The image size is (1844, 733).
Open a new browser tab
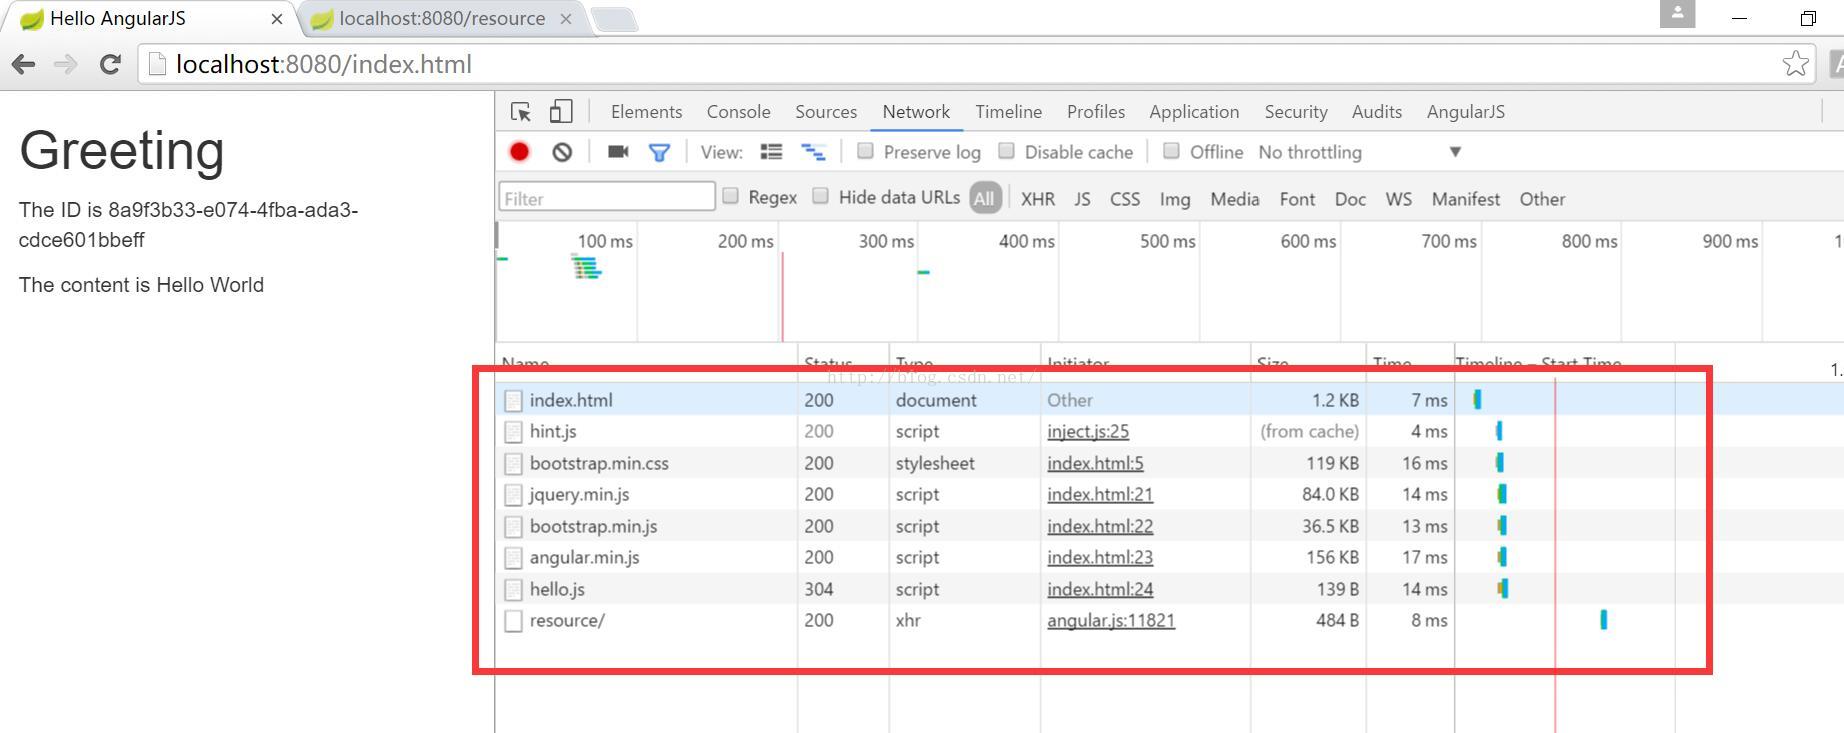click(x=614, y=19)
